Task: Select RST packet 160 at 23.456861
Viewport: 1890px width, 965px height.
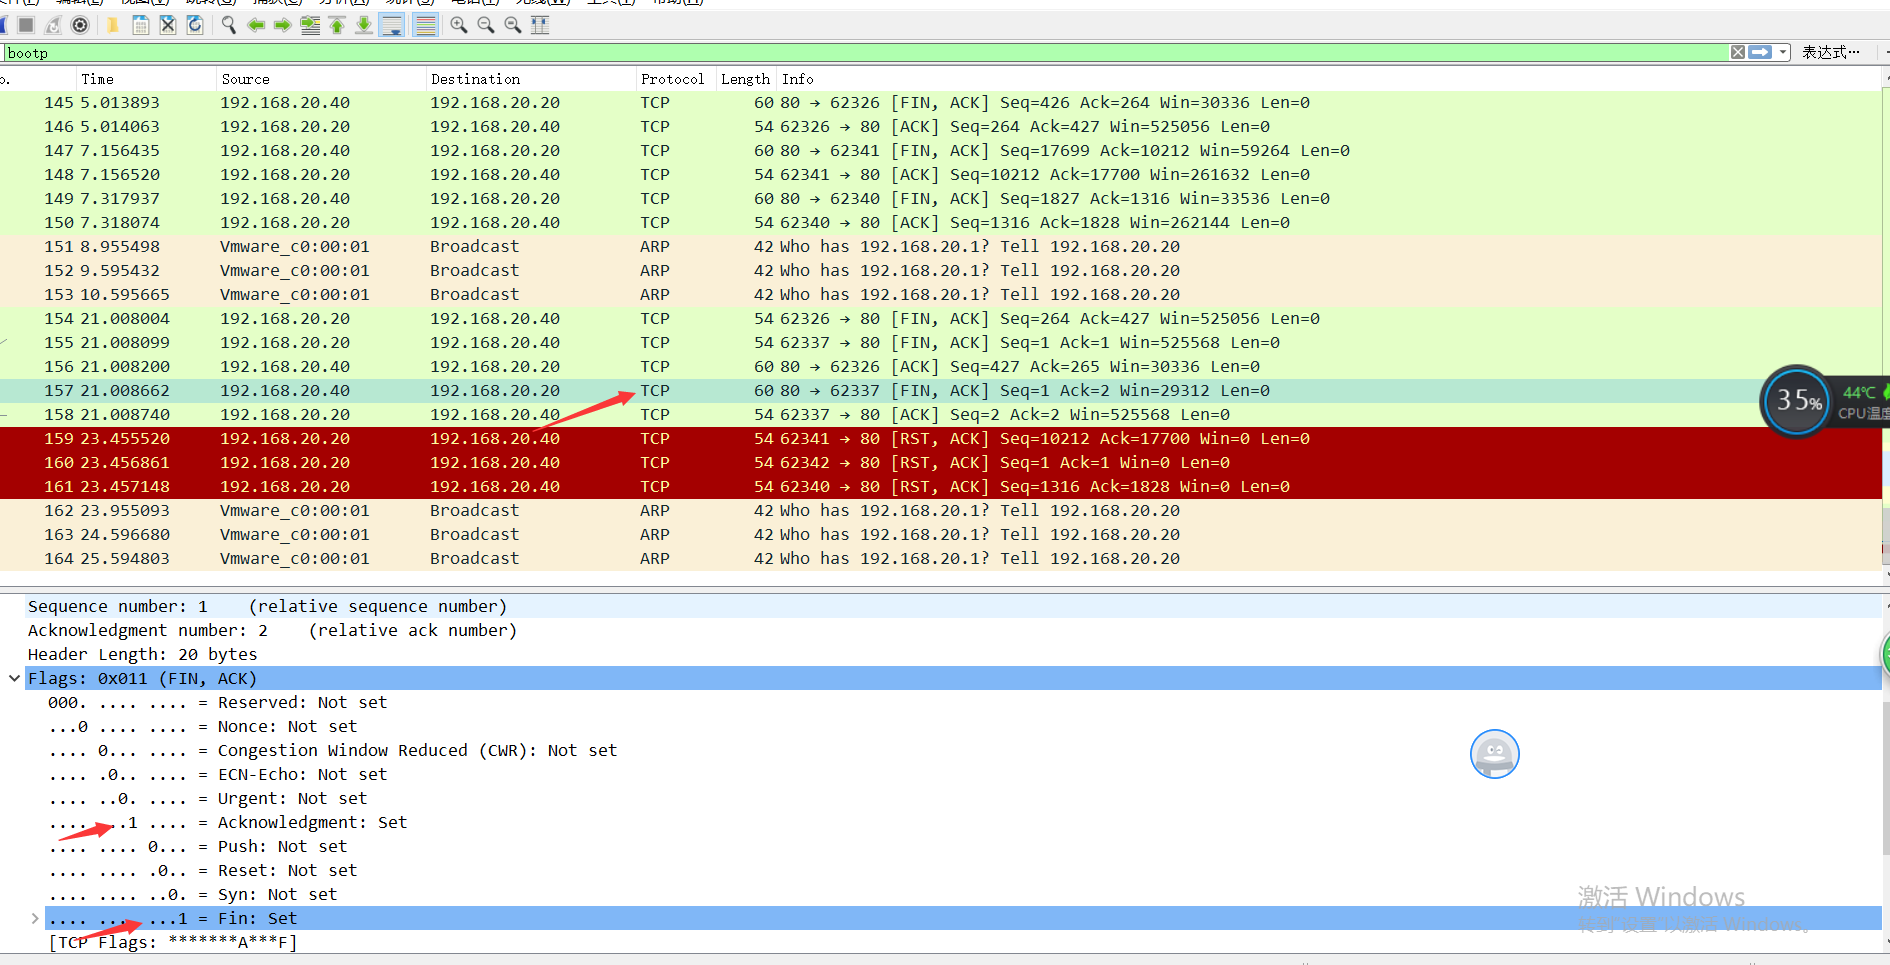Action: [x=940, y=462]
